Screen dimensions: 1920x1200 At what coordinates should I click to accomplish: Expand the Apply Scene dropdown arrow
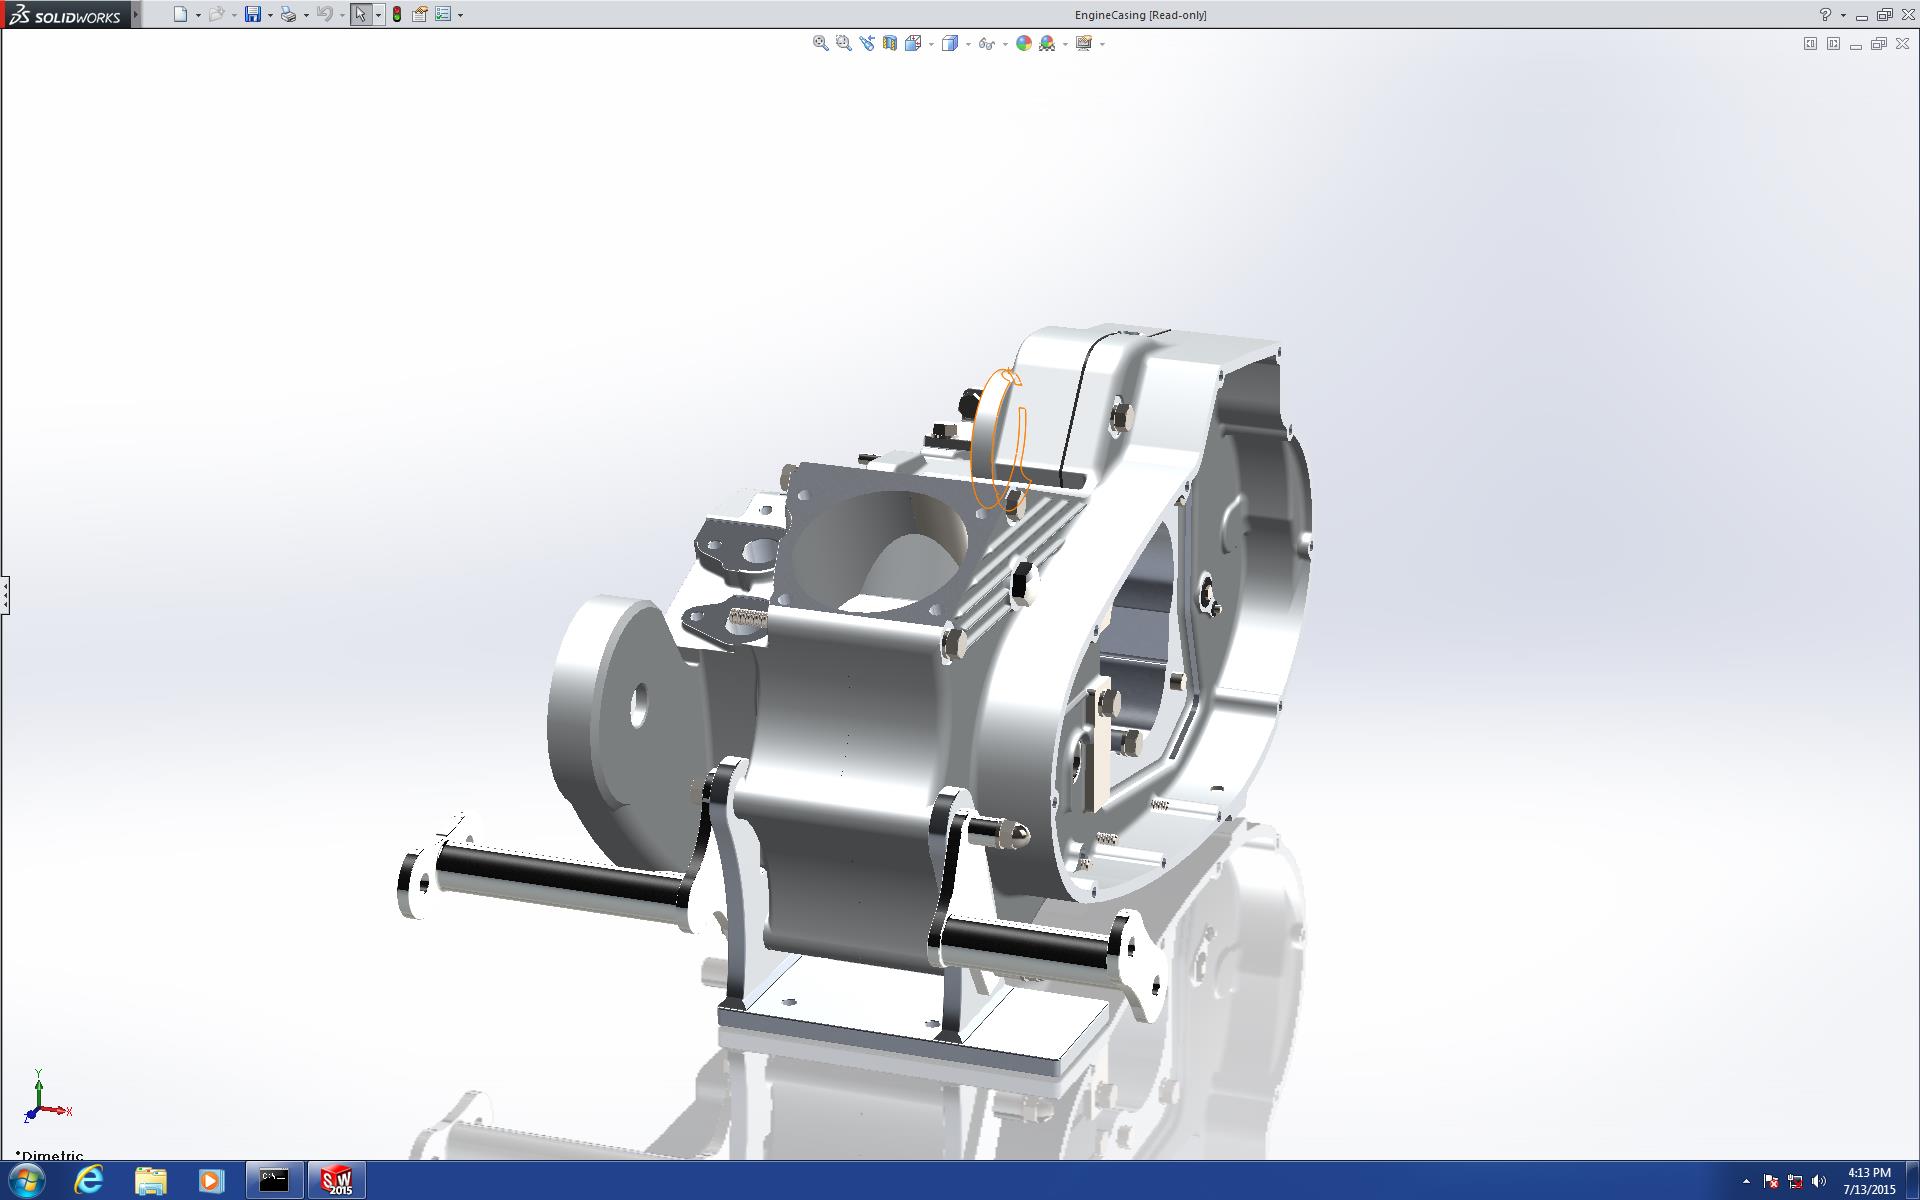tap(1065, 44)
